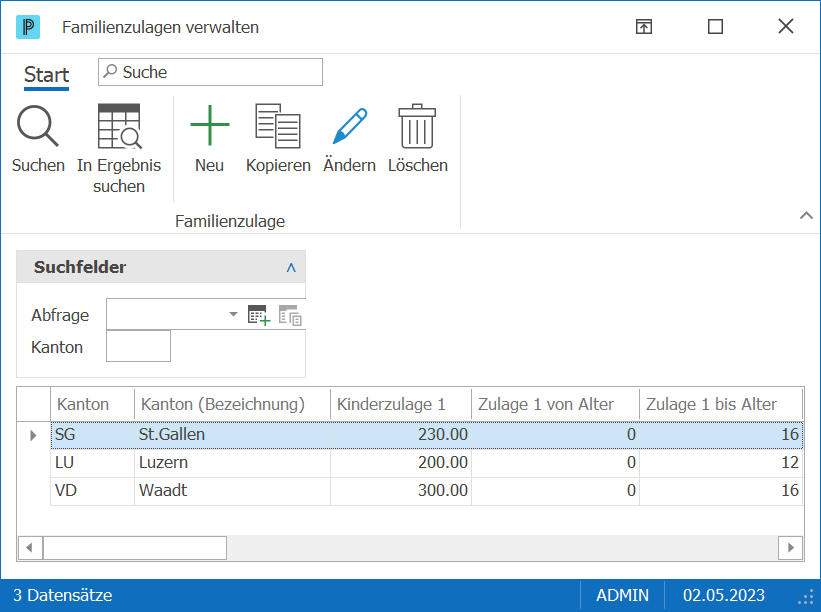Sort by Kanton (Bezeichnung) column header
Image resolution: width=821 pixels, height=612 pixels.
click(x=232, y=404)
